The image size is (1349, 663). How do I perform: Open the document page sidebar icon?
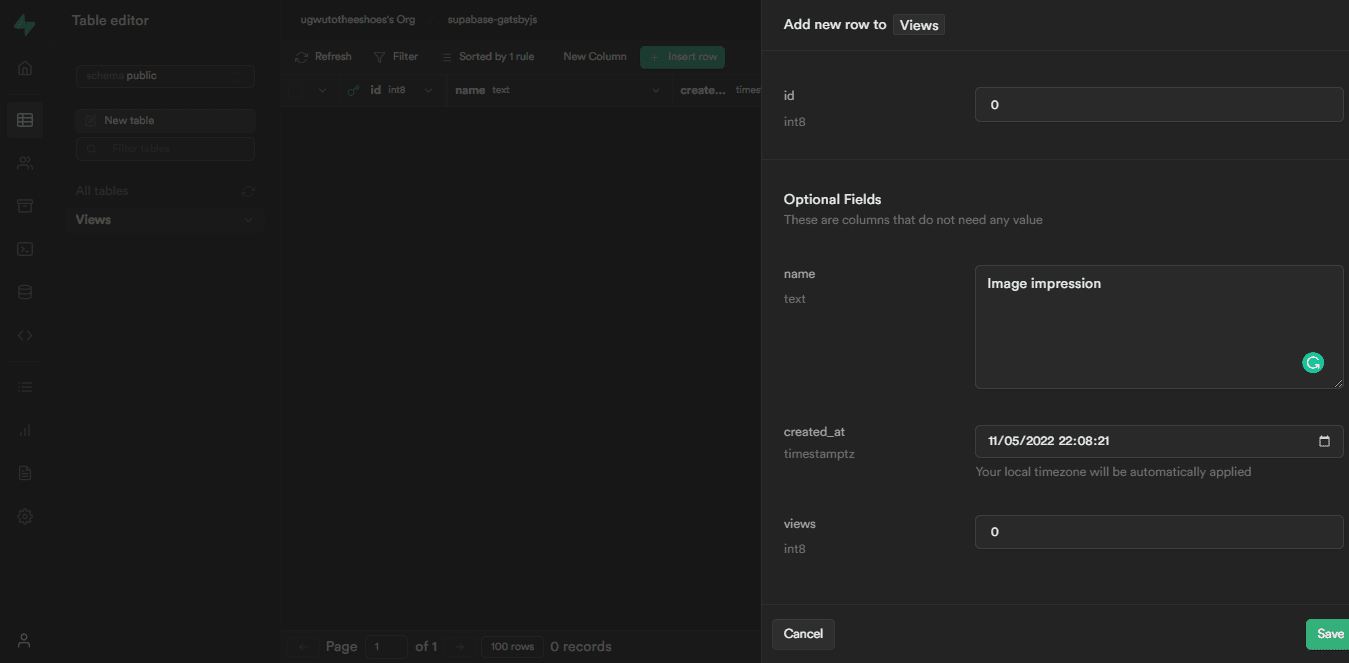click(x=25, y=473)
